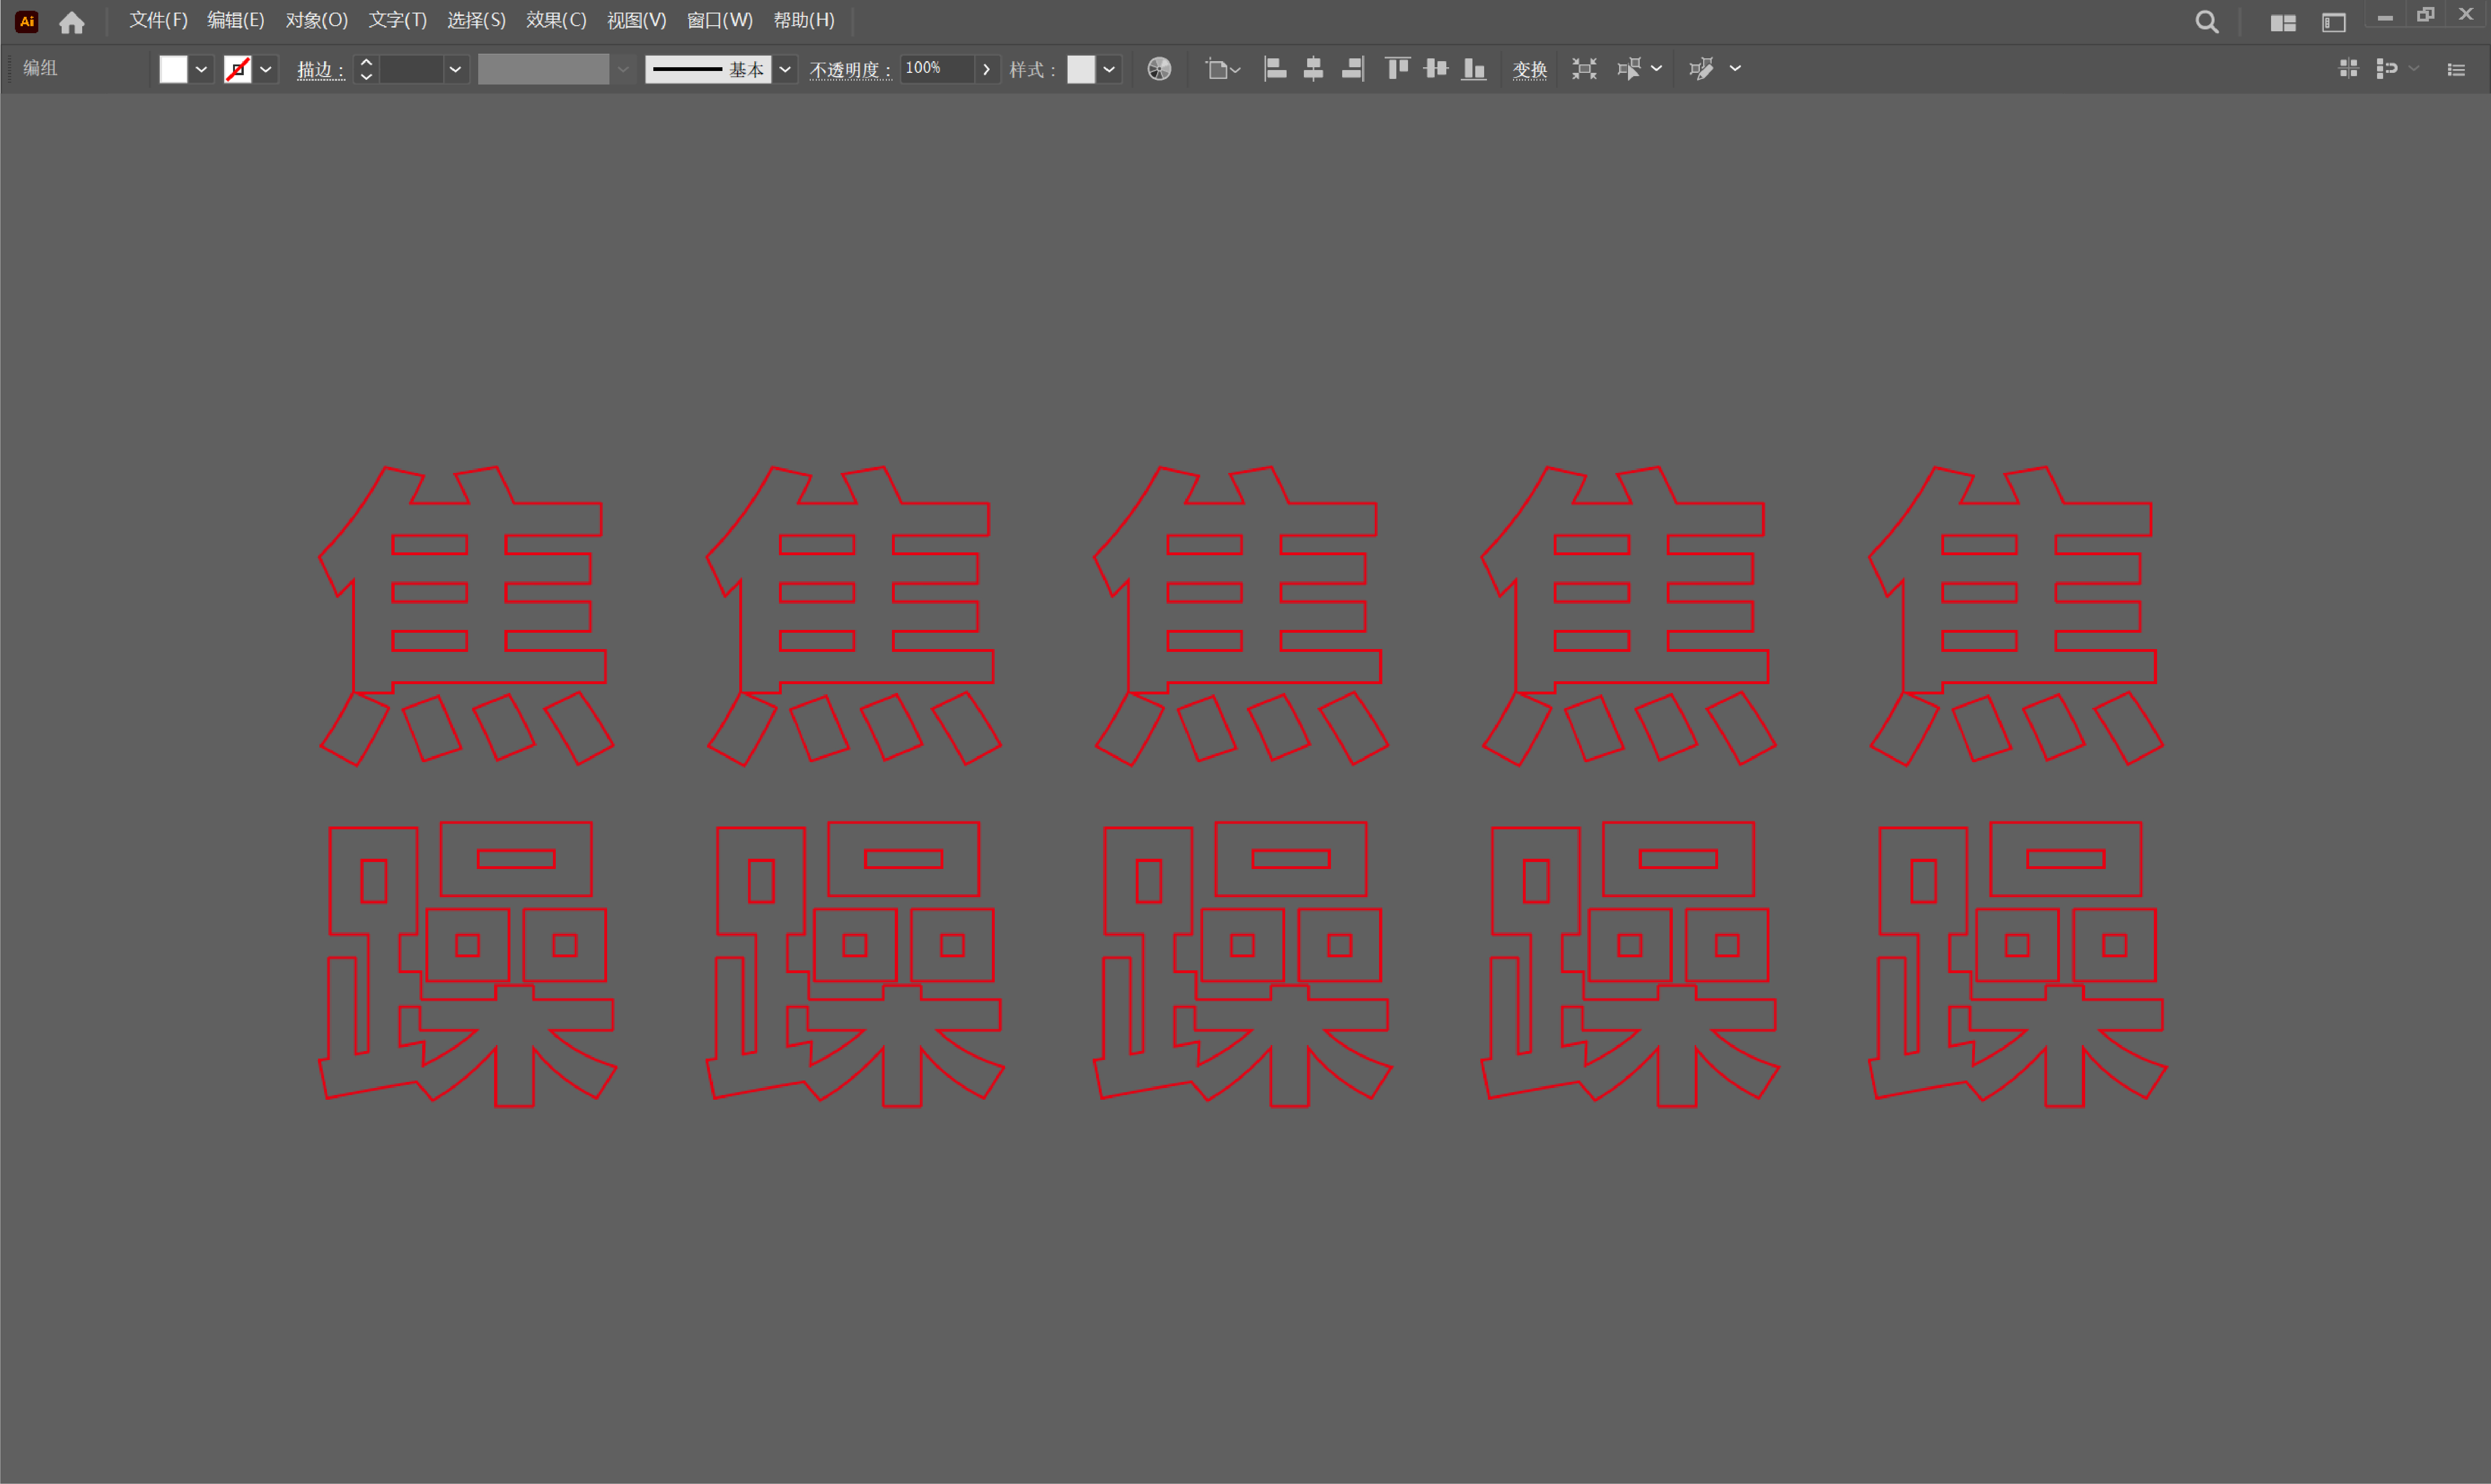Click the stroke weight input field
The image size is (2491, 1484).
point(411,69)
